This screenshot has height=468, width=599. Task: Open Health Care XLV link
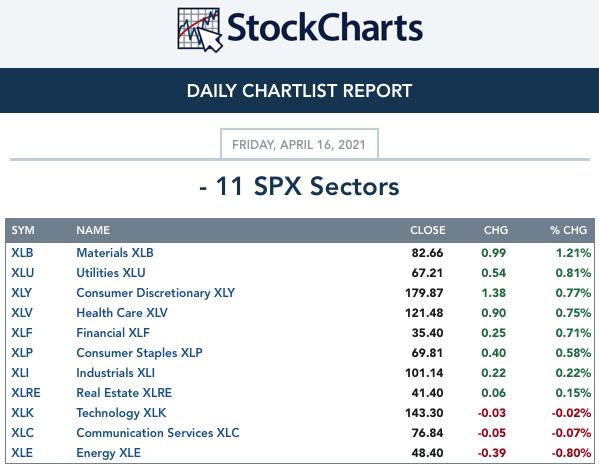[x=122, y=313]
